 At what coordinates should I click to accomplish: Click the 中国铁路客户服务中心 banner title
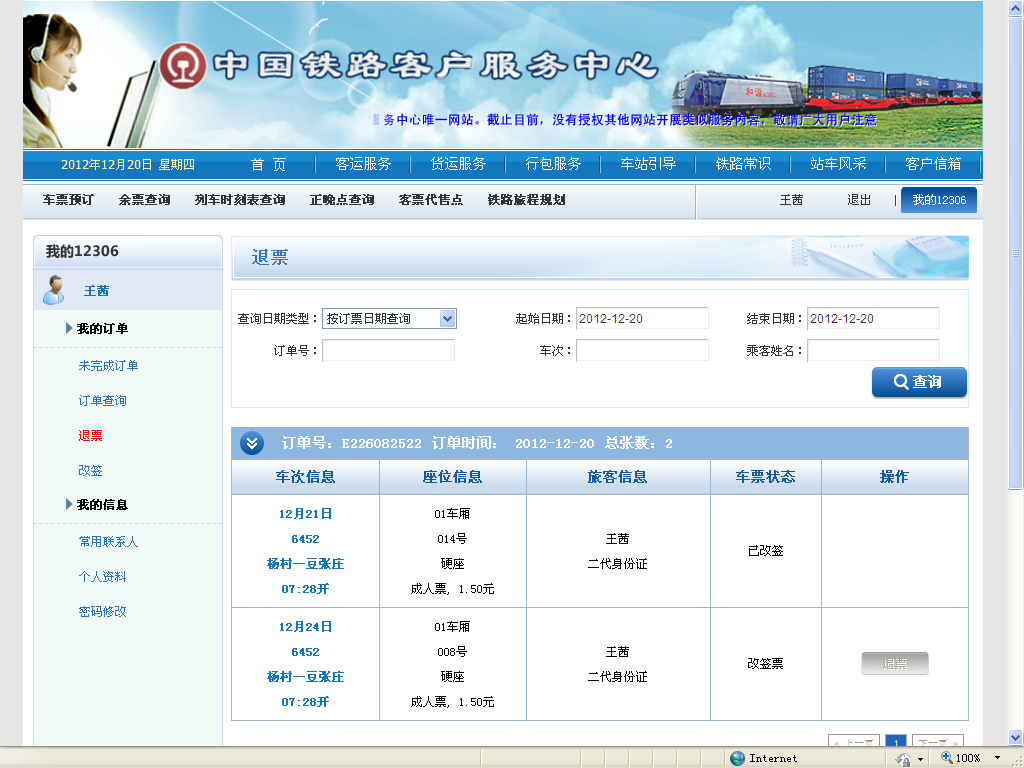pos(435,65)
